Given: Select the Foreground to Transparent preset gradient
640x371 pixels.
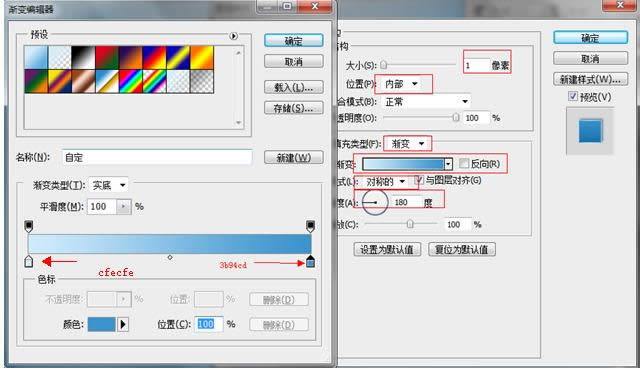Looking at the screenshot, I should click(60, 58).
